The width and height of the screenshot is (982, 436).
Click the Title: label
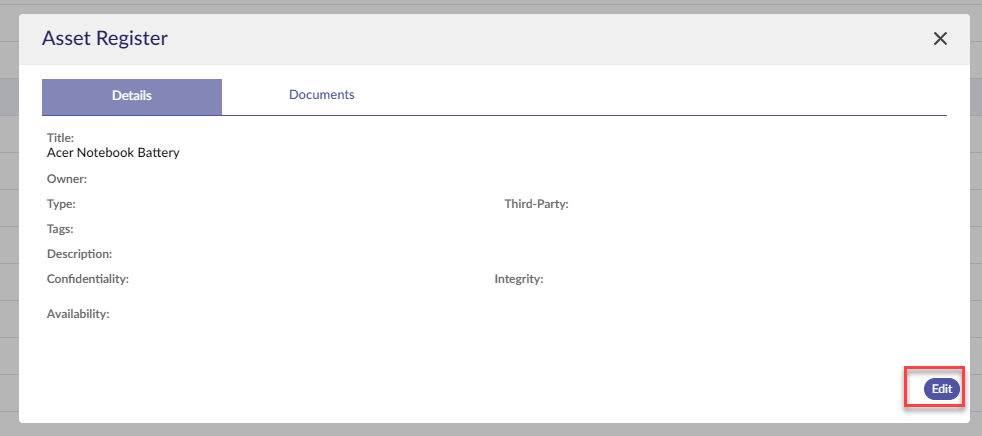point(60,137)
